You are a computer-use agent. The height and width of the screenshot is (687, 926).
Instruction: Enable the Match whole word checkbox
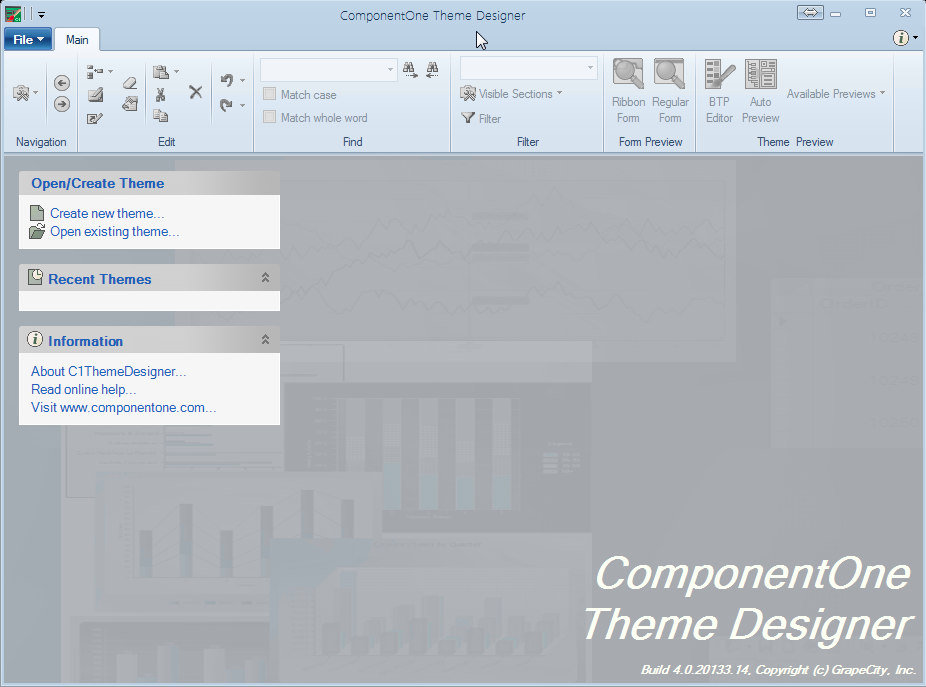(x=269, y=117)
